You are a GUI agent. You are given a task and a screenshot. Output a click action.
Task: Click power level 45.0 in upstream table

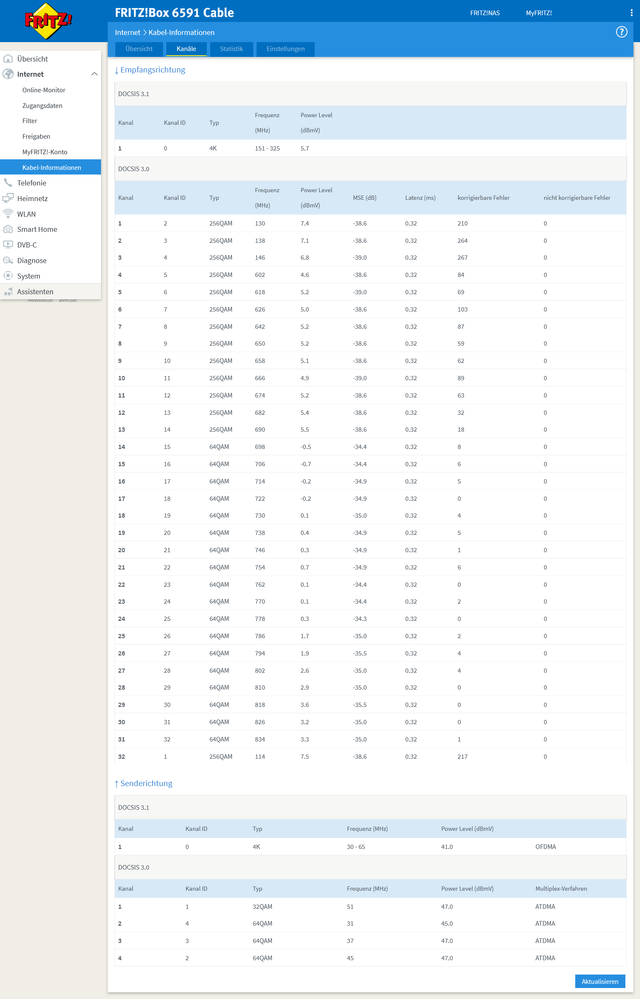[x=447, y=924]
